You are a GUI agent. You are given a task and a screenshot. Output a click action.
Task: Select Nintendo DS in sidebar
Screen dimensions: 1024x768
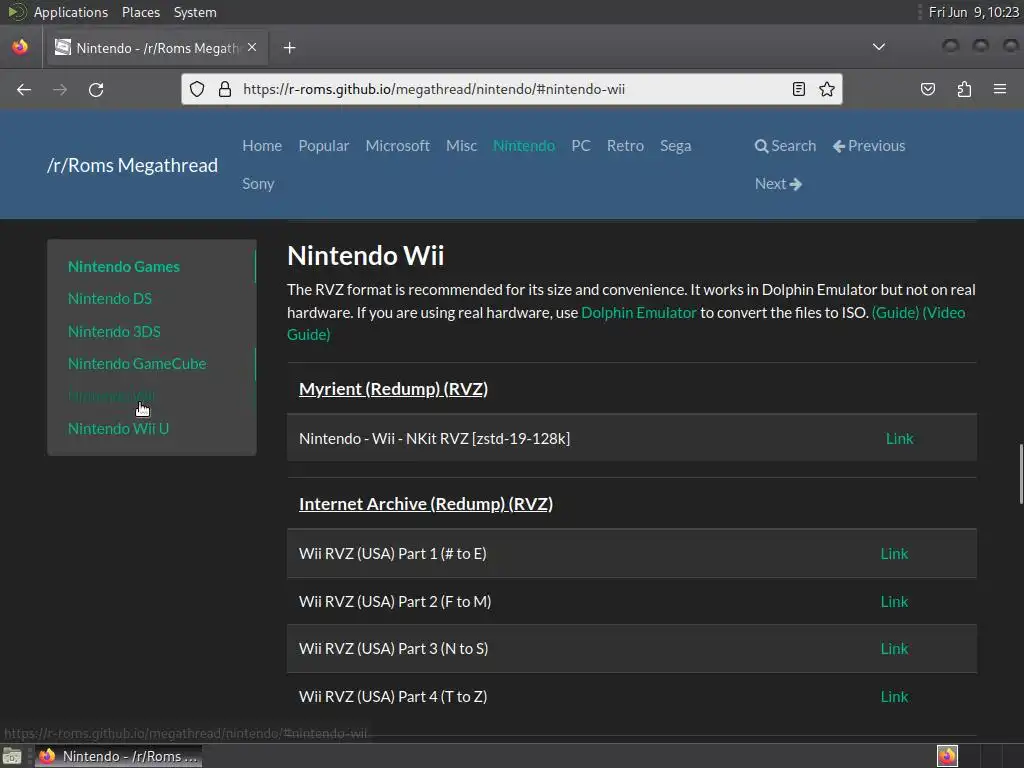click(110, 298)
